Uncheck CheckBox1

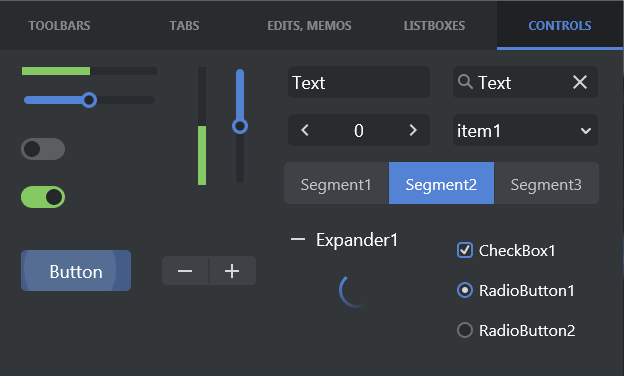[x=465, y=250]
